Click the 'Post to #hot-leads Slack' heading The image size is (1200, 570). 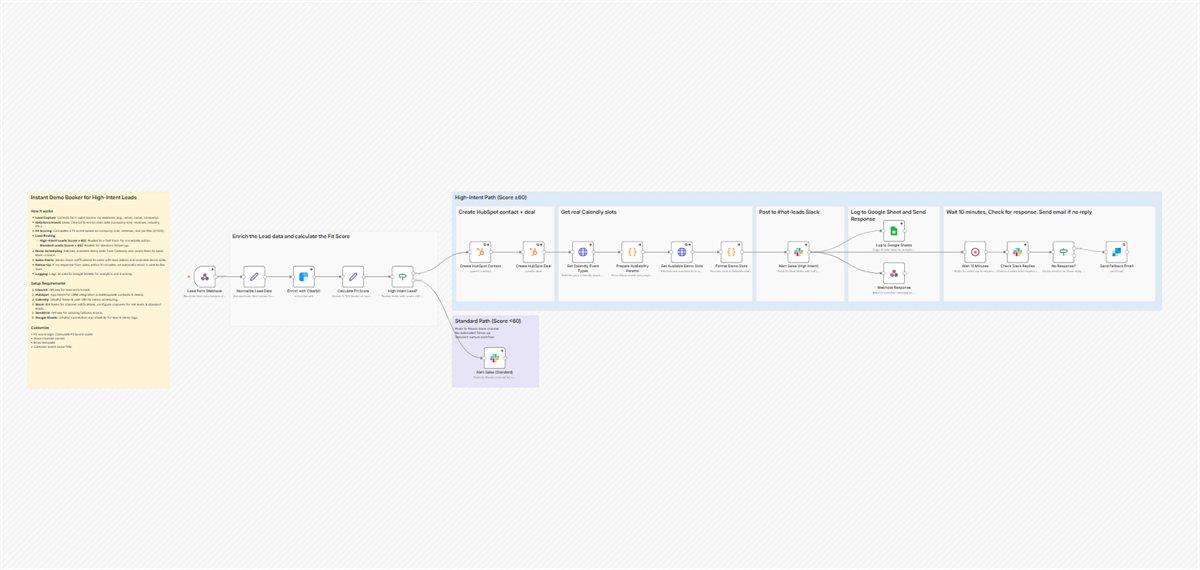point(790,212)
